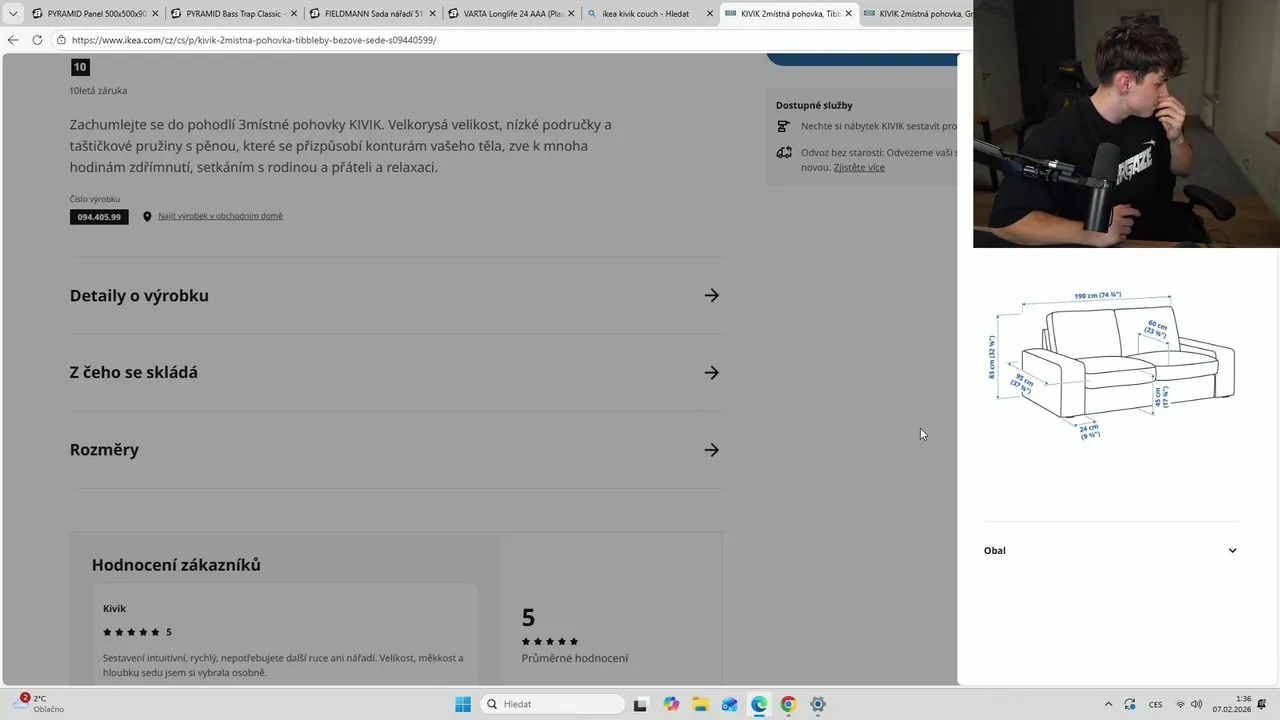Click the furniture removal service icon

[x=783, y=153]
